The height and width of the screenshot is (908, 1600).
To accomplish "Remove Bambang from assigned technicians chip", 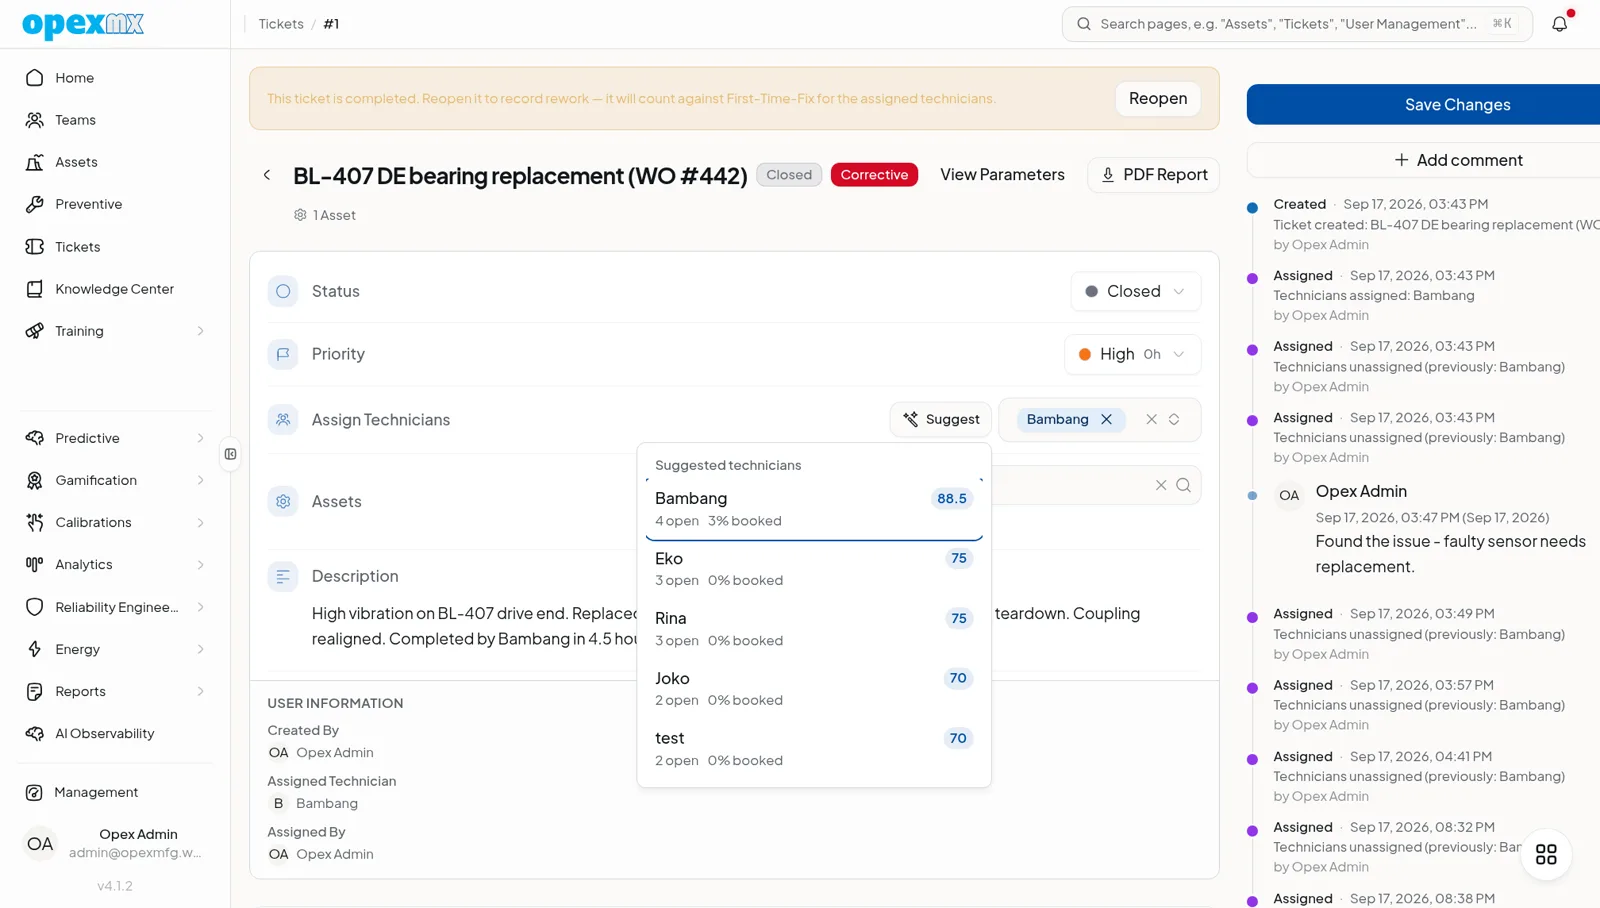I will [x=1106, y=420].
